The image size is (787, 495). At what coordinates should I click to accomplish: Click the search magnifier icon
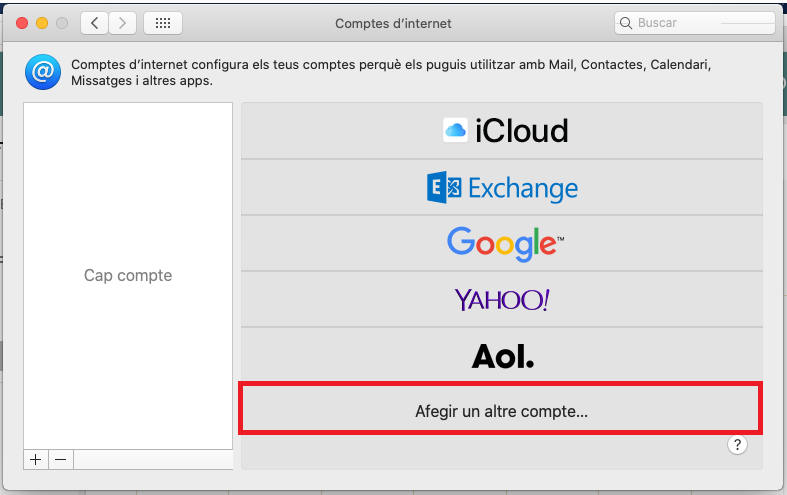point(626,23)
